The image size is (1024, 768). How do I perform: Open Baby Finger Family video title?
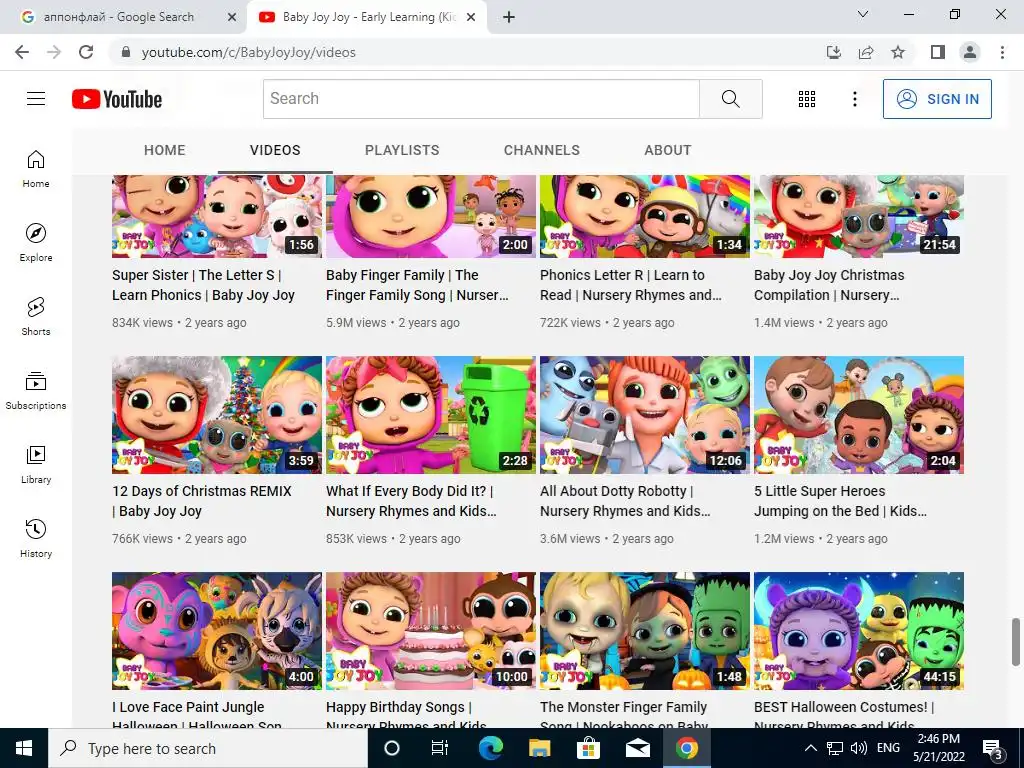click(x=417, y=285)
